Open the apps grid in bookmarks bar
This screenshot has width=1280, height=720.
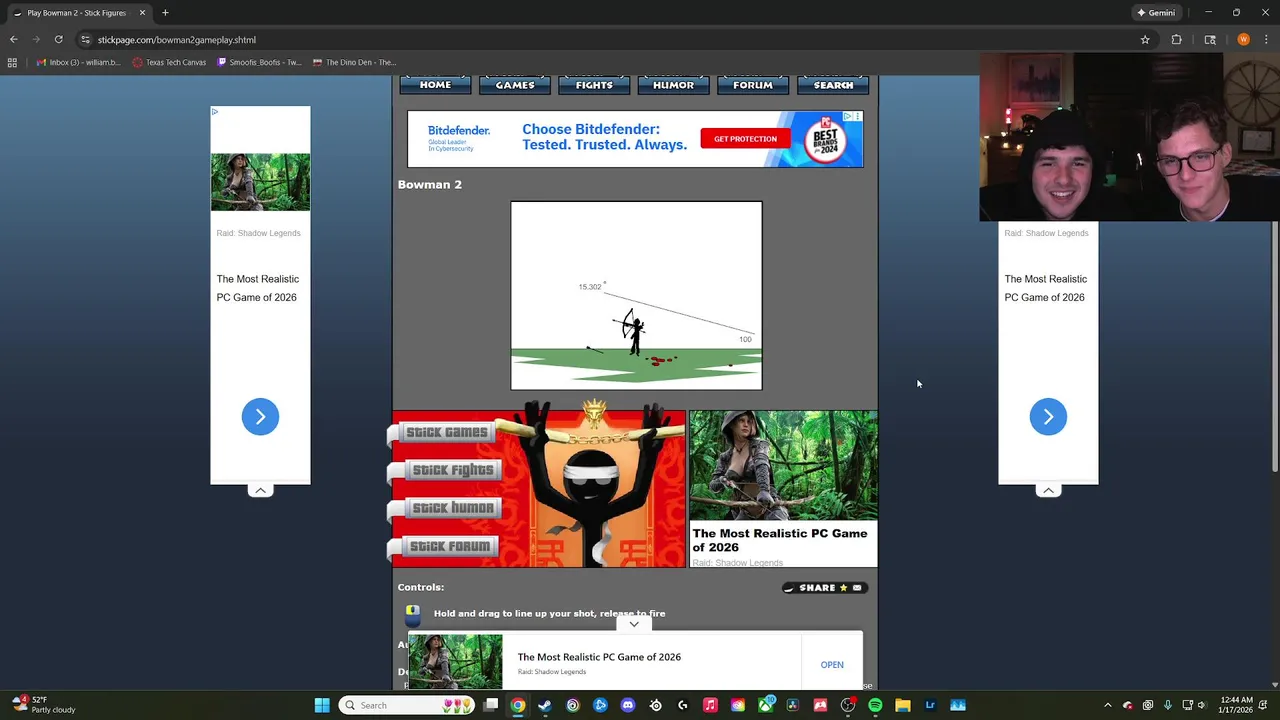[x=12, y=62]
